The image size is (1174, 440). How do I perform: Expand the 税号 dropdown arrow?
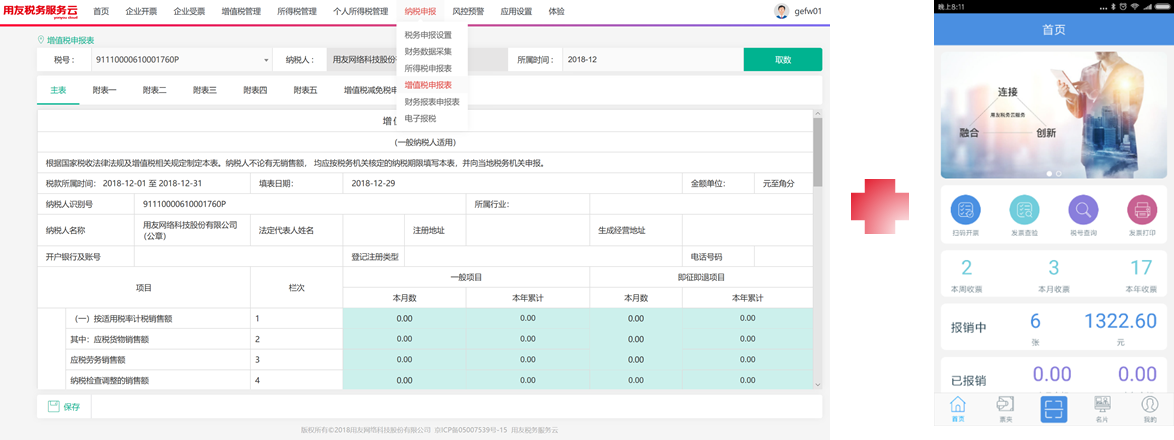click(266, 60)
